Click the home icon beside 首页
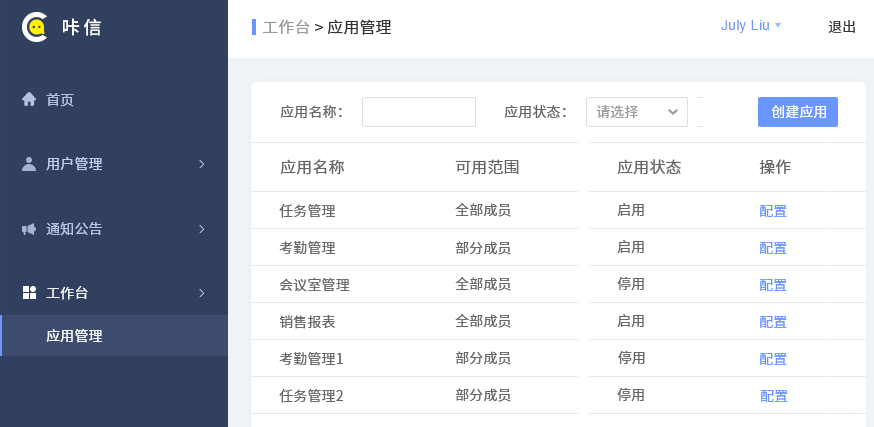The image size is (874, 427). tap(29, 100)
